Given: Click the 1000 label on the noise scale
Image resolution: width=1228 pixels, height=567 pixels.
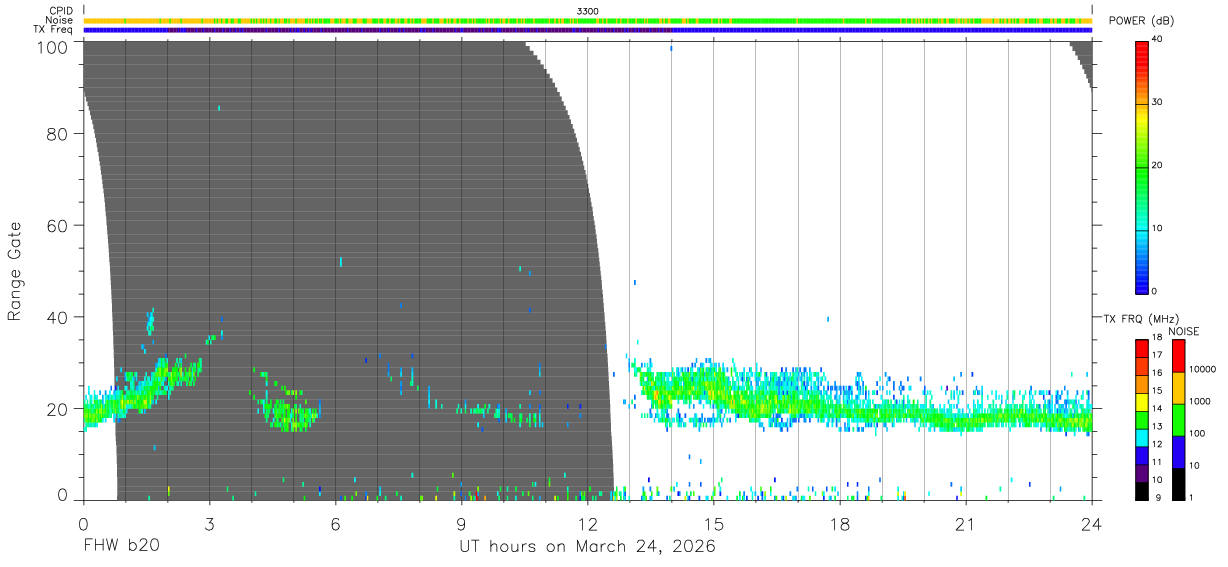Looking at the screenshot, I should (x=1199, y=401).
